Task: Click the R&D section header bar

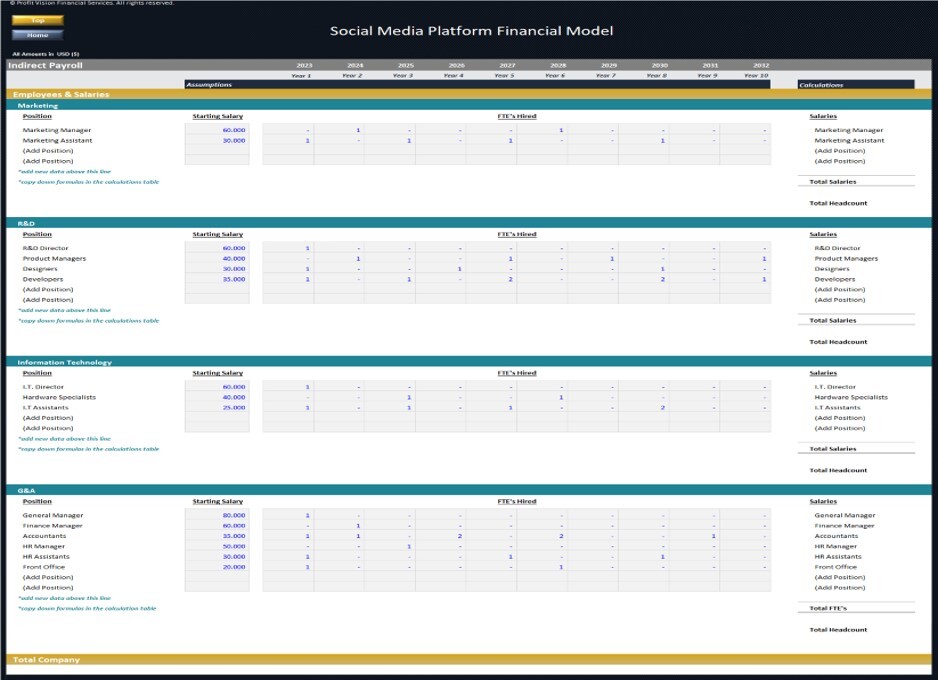Action: (x=469, y=223)
